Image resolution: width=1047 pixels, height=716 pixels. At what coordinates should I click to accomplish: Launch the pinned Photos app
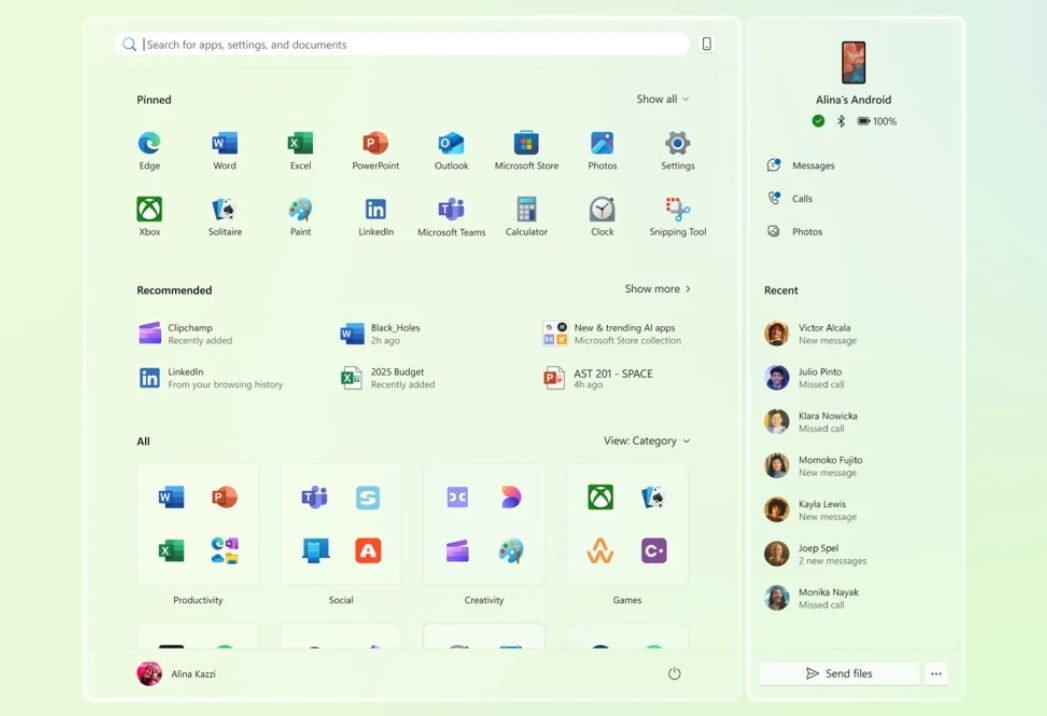(x=602, y=151)
